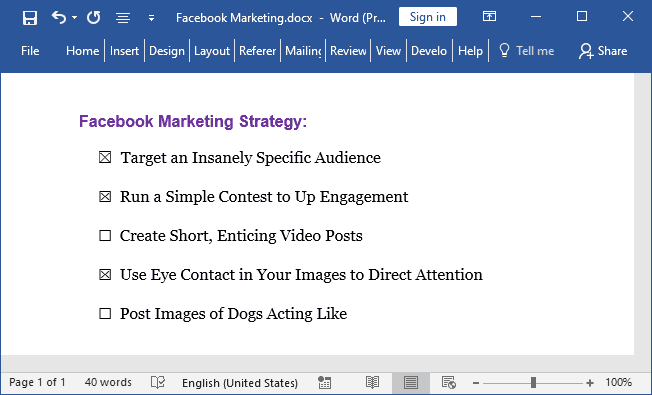Open Customize Quick Access Toolbar dropdown

(151, 18)
